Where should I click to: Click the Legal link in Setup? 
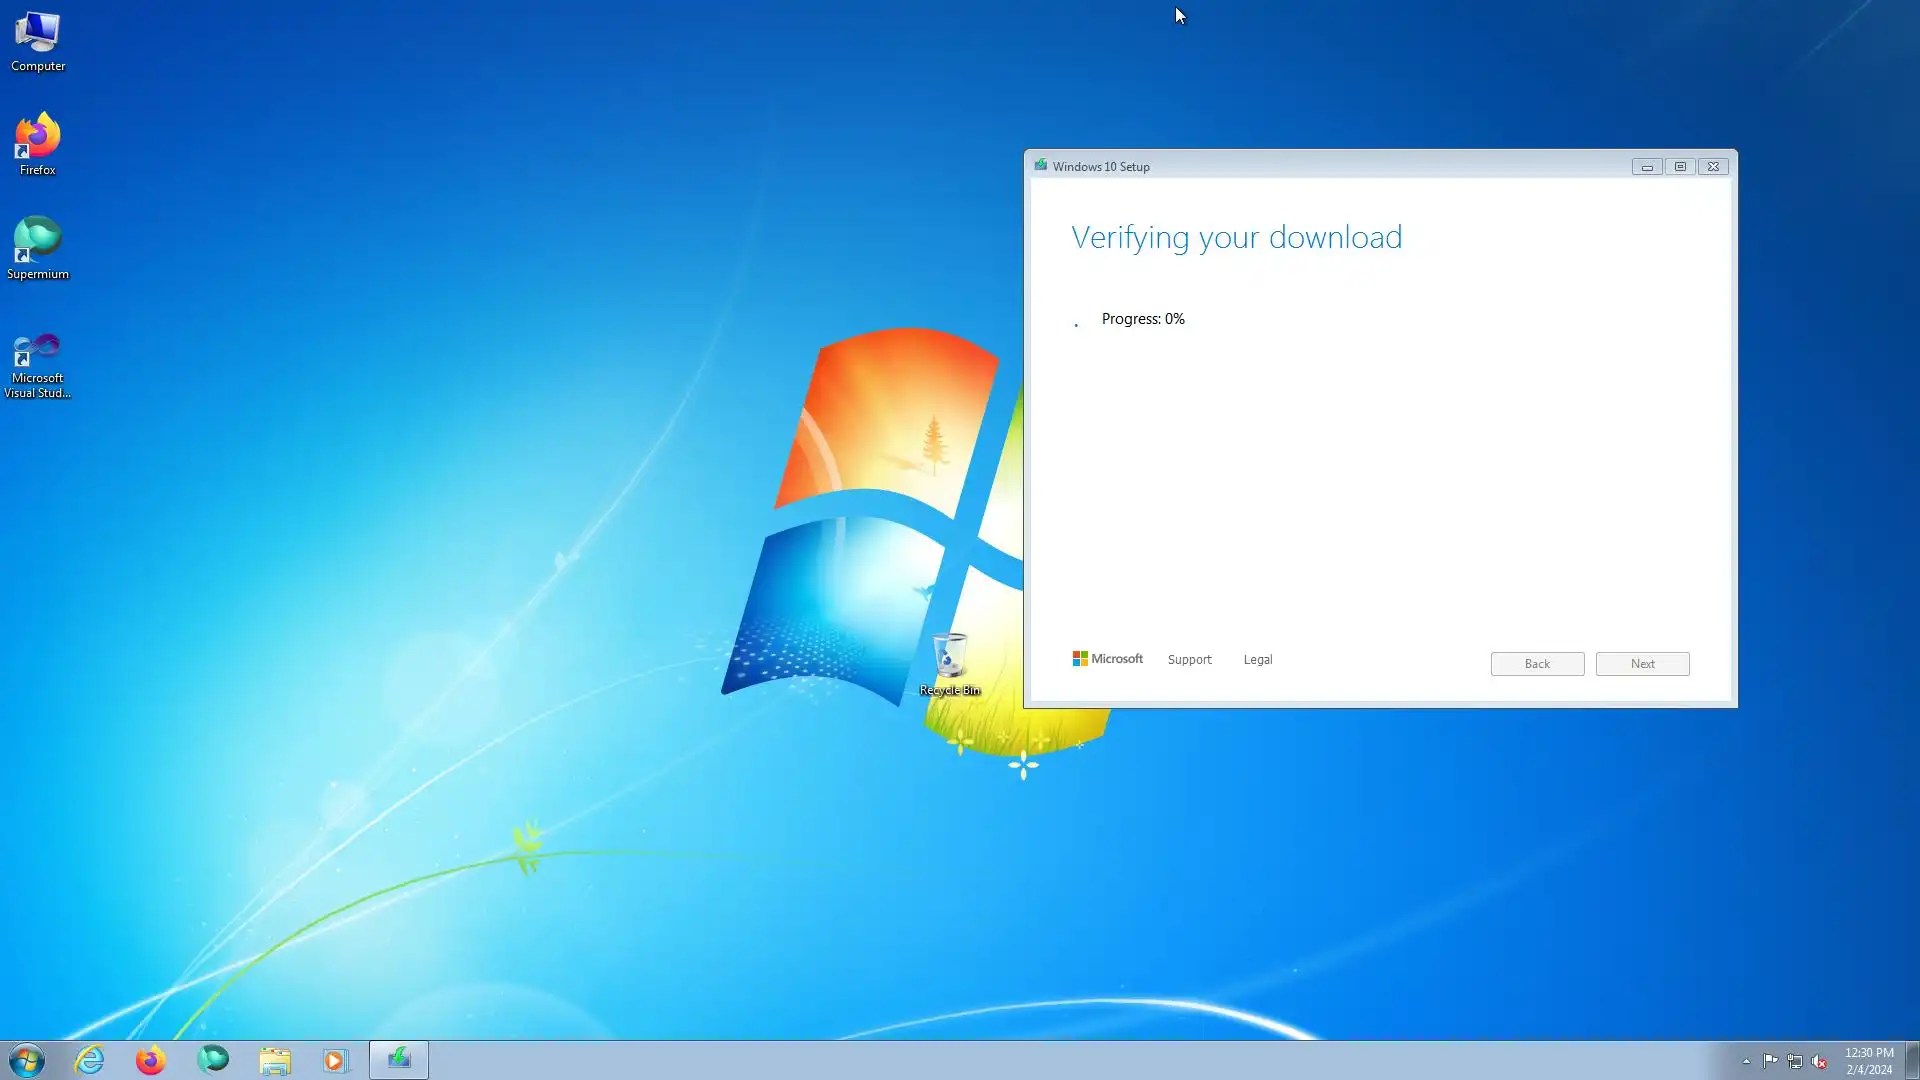tap(1257, 660)
